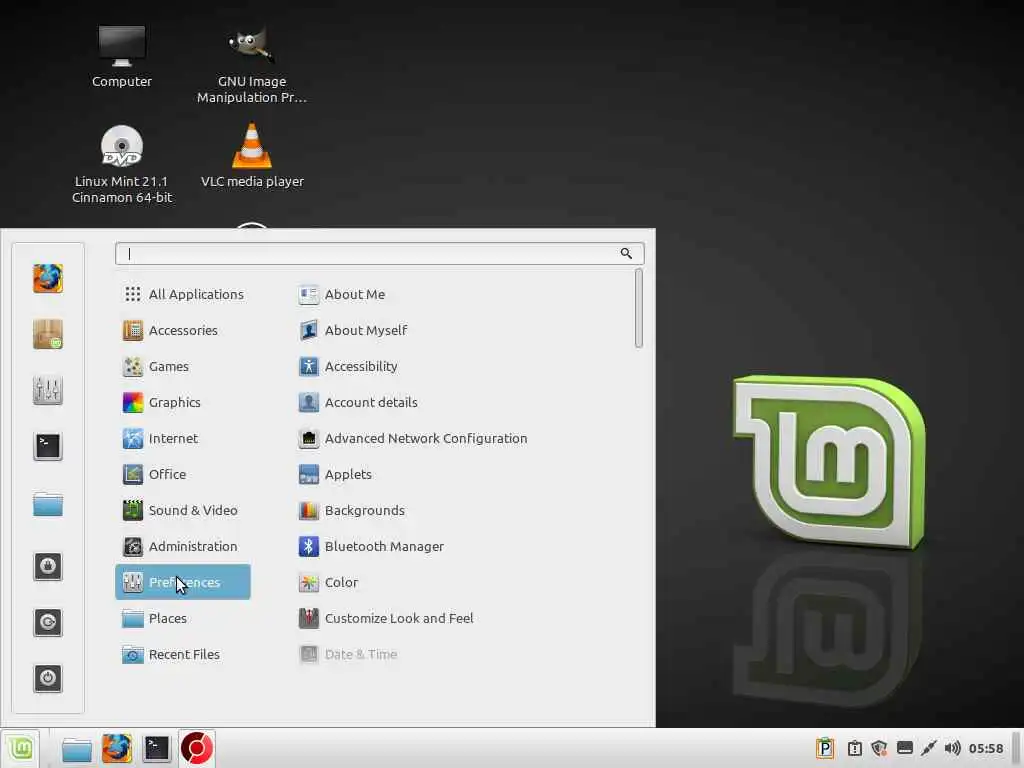Open About Myself from the list
Image resolution: width=1024 pixels, height=768 pixels.
[x=353, y=330]
